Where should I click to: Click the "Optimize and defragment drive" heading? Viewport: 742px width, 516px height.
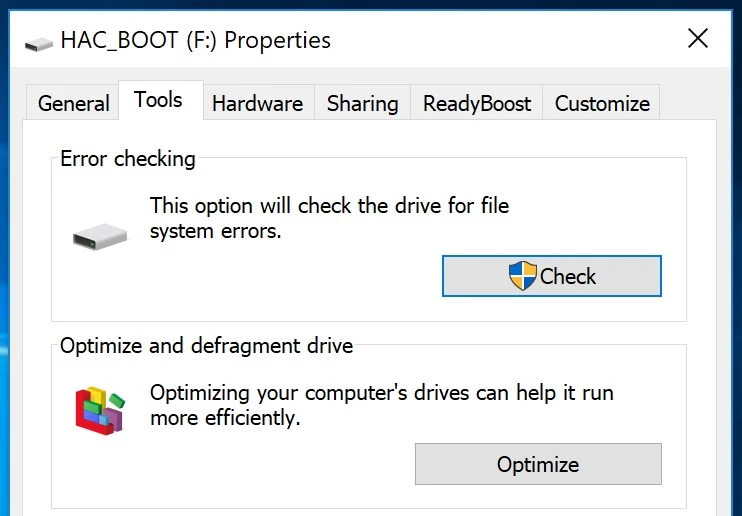(206, 346)
